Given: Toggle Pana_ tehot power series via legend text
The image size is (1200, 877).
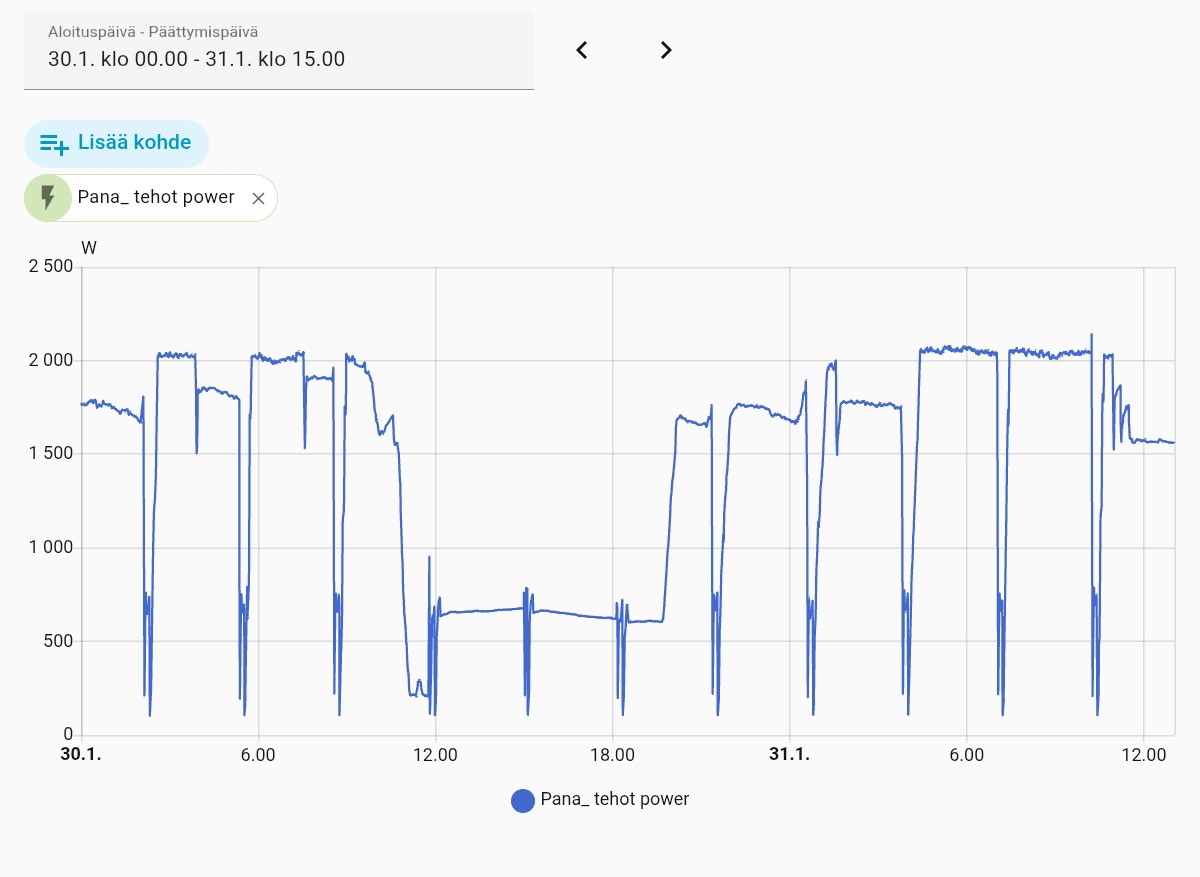Looking at the screenshot, I should coord(614,799).
